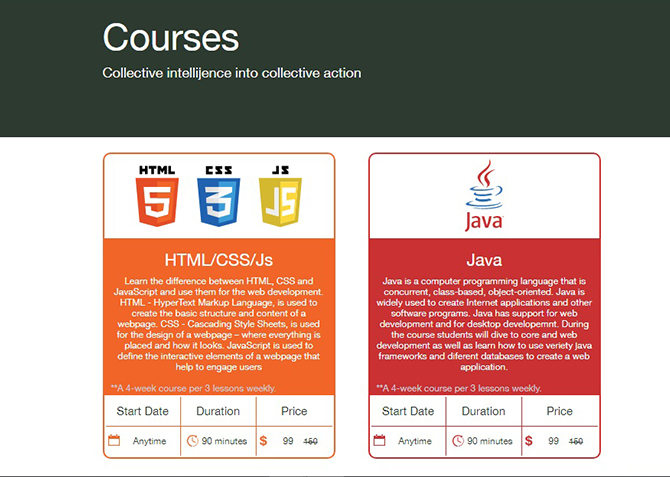Select Price header in Java card
This screenshot has width=670, height=477.
click(559, 411)
